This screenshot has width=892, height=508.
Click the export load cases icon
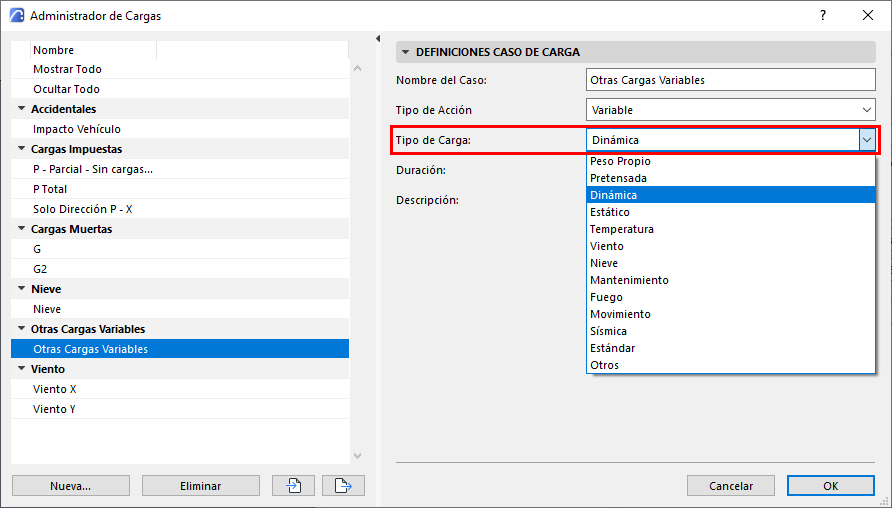point(343,486)
